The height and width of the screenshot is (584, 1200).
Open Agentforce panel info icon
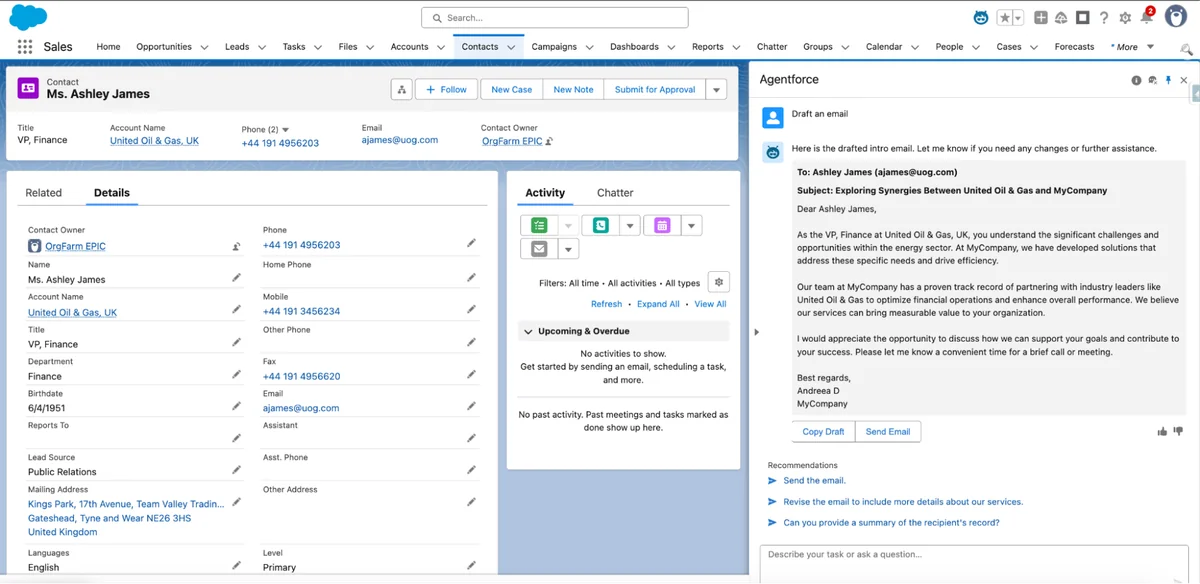click(1136, 80)
